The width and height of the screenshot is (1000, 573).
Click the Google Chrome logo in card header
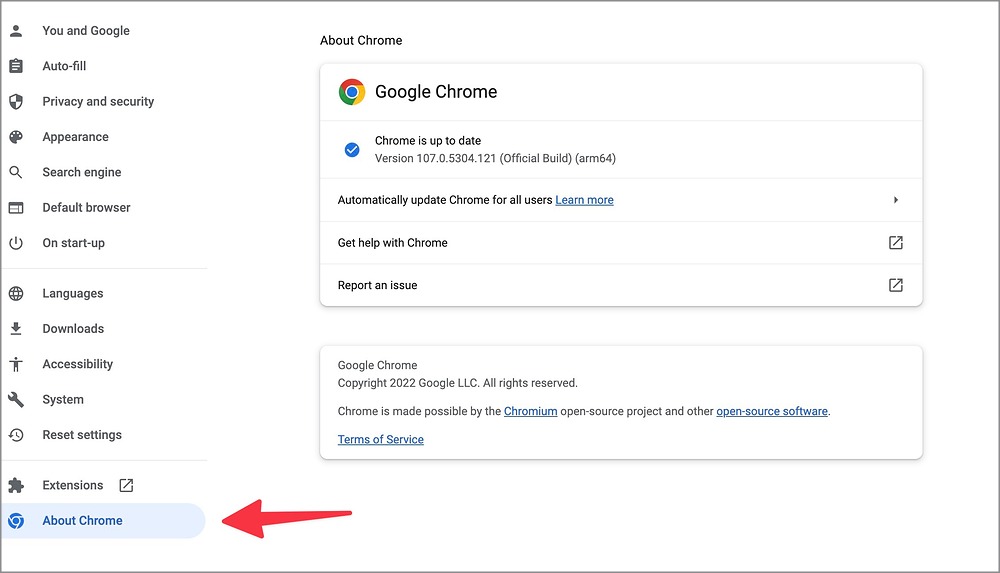point(352,92)
